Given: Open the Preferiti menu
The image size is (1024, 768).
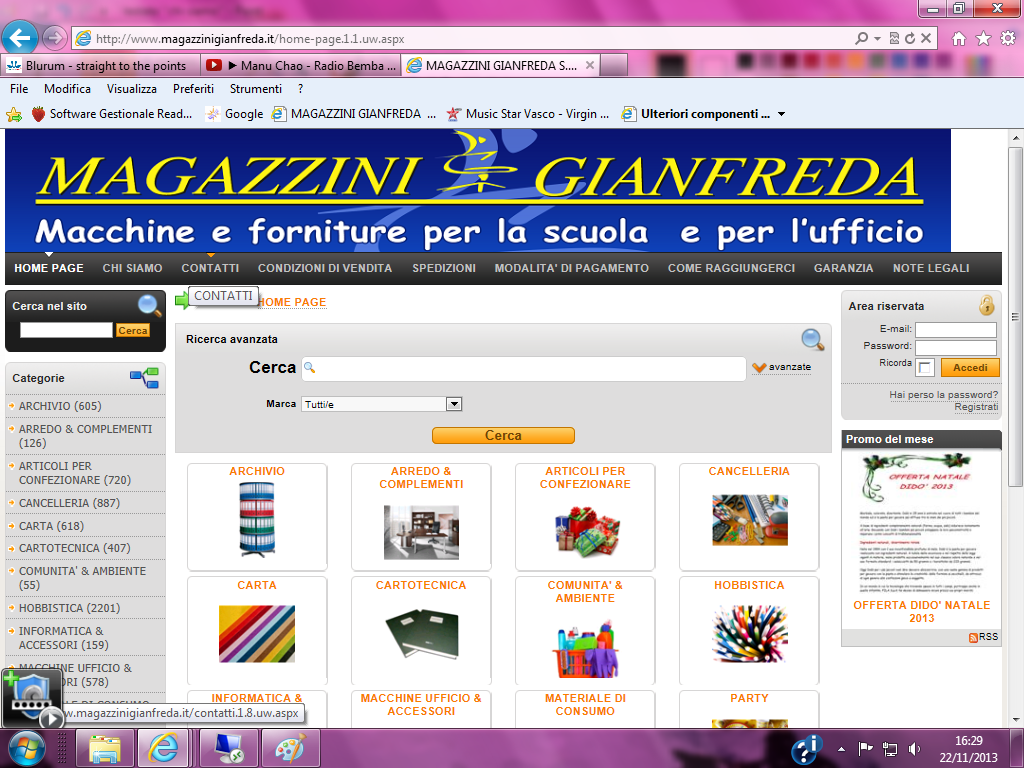Looking at the screenshot, I should 193,89.
